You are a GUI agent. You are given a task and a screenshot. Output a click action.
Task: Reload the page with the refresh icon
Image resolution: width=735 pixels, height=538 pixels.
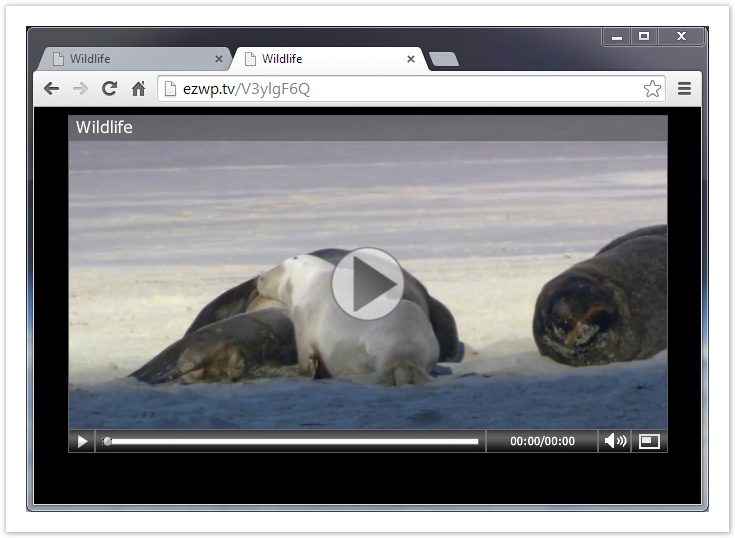109,88
